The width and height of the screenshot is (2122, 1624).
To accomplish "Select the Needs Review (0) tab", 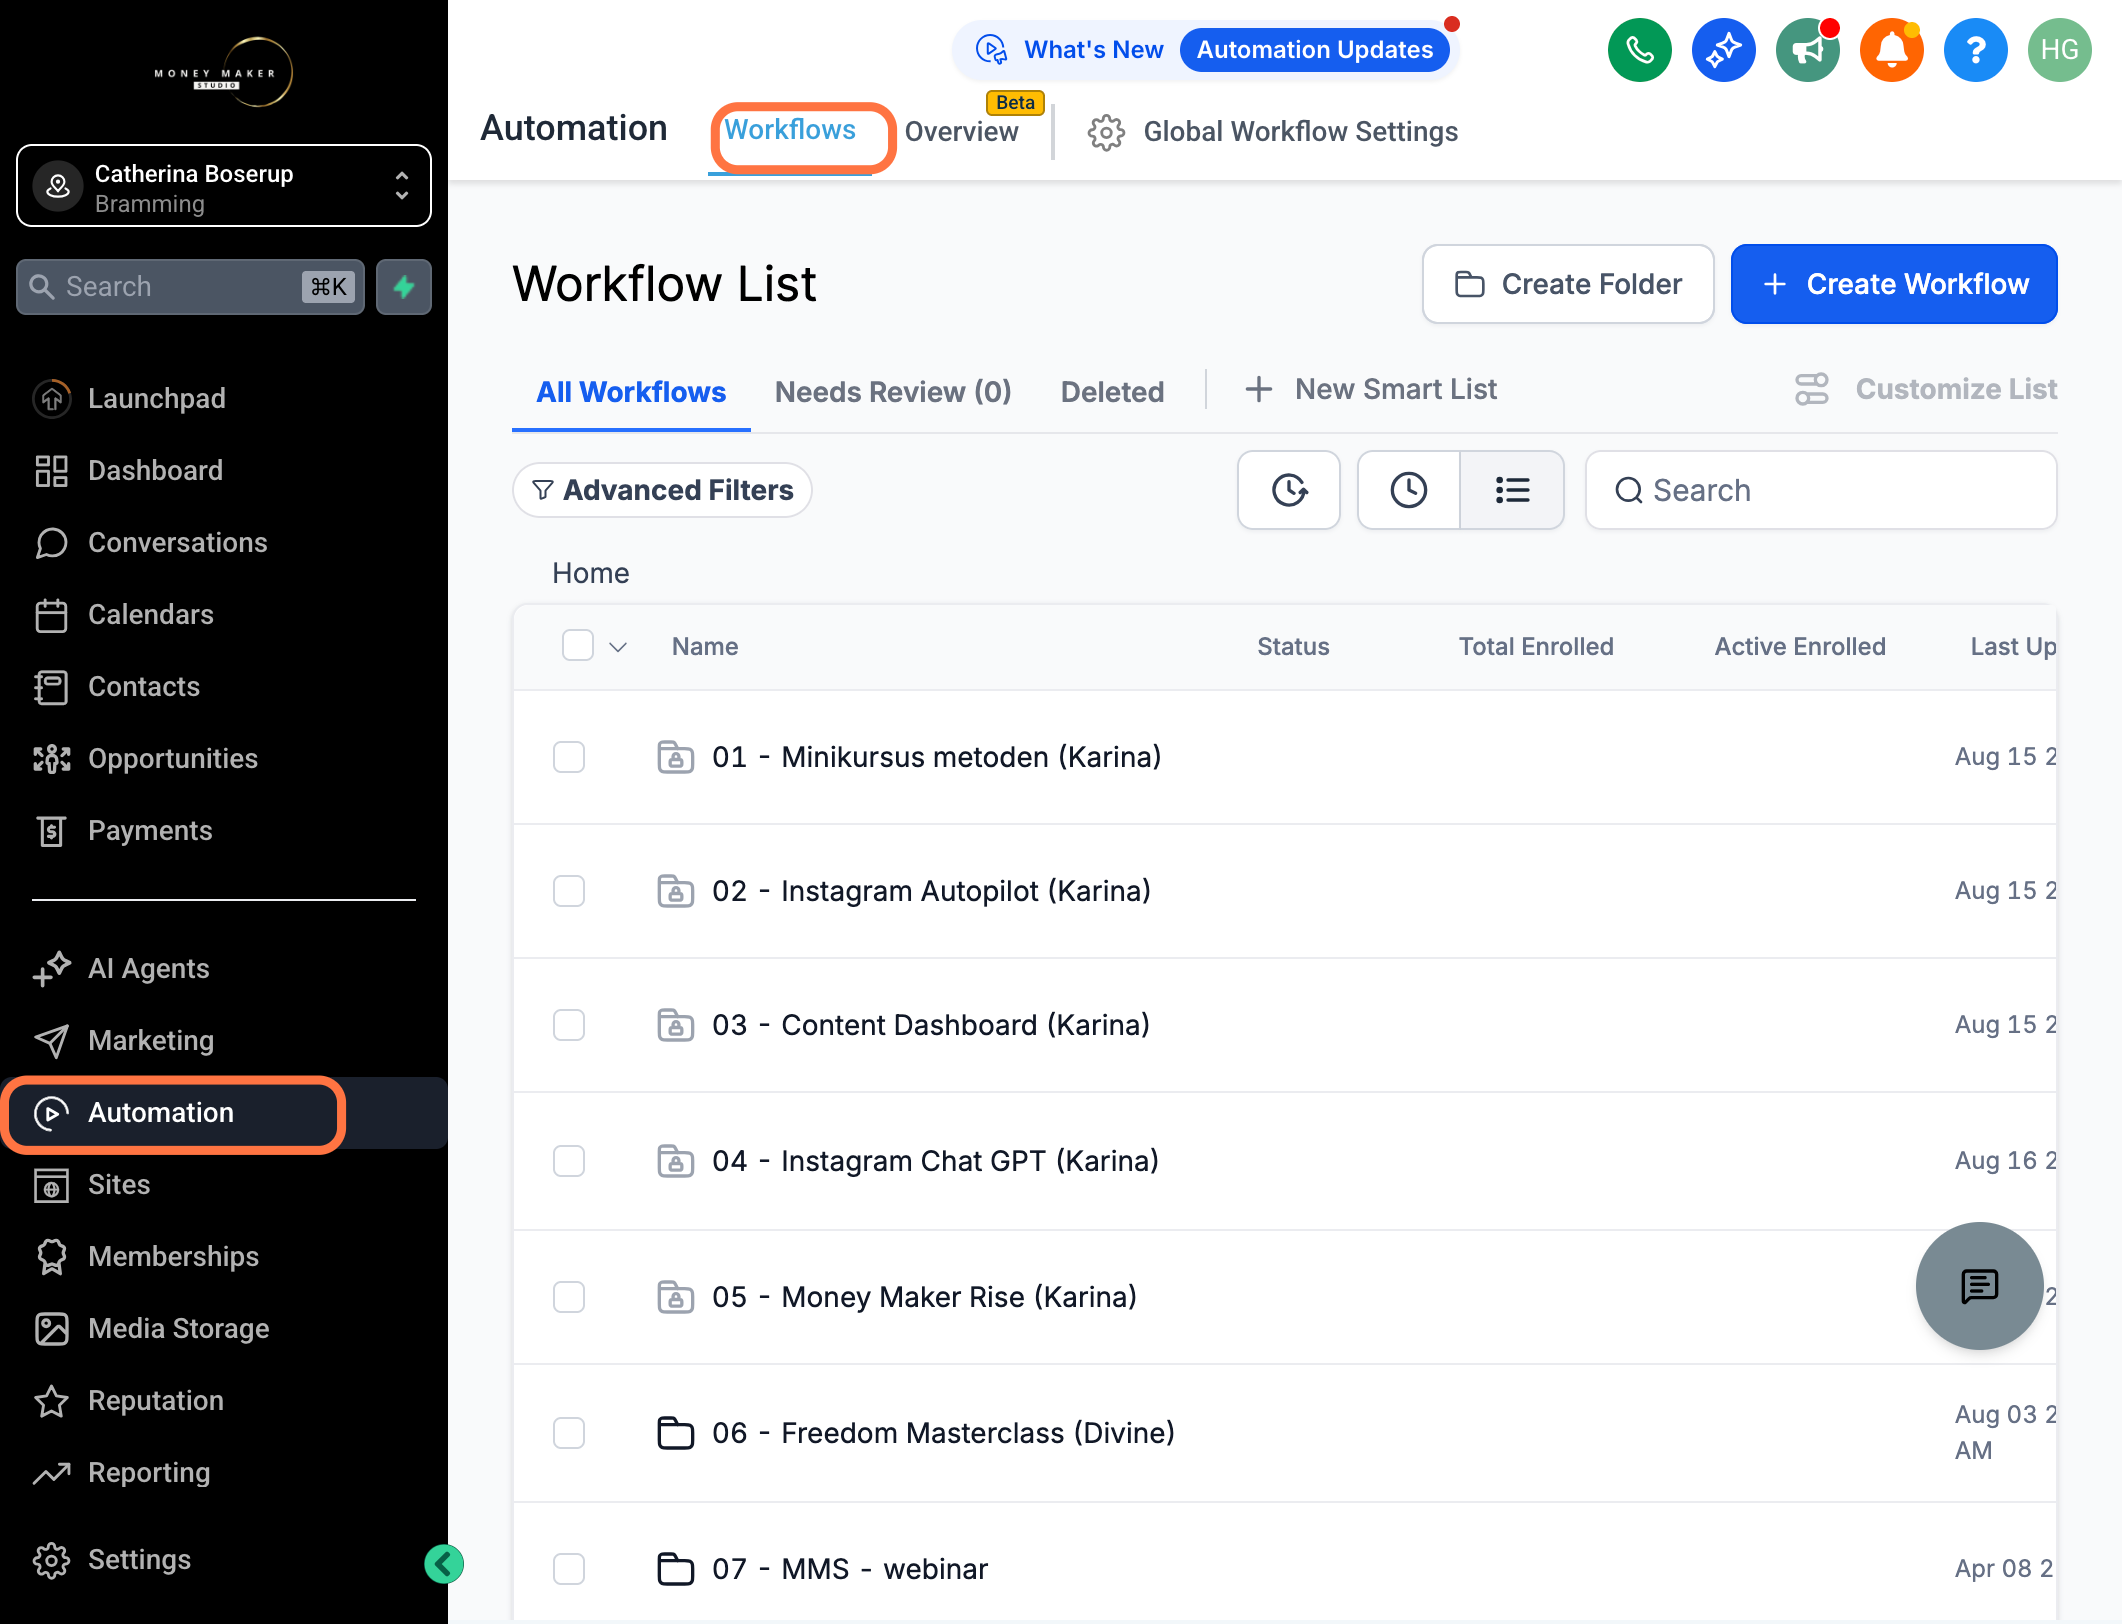I will click(x=893, y=392).
